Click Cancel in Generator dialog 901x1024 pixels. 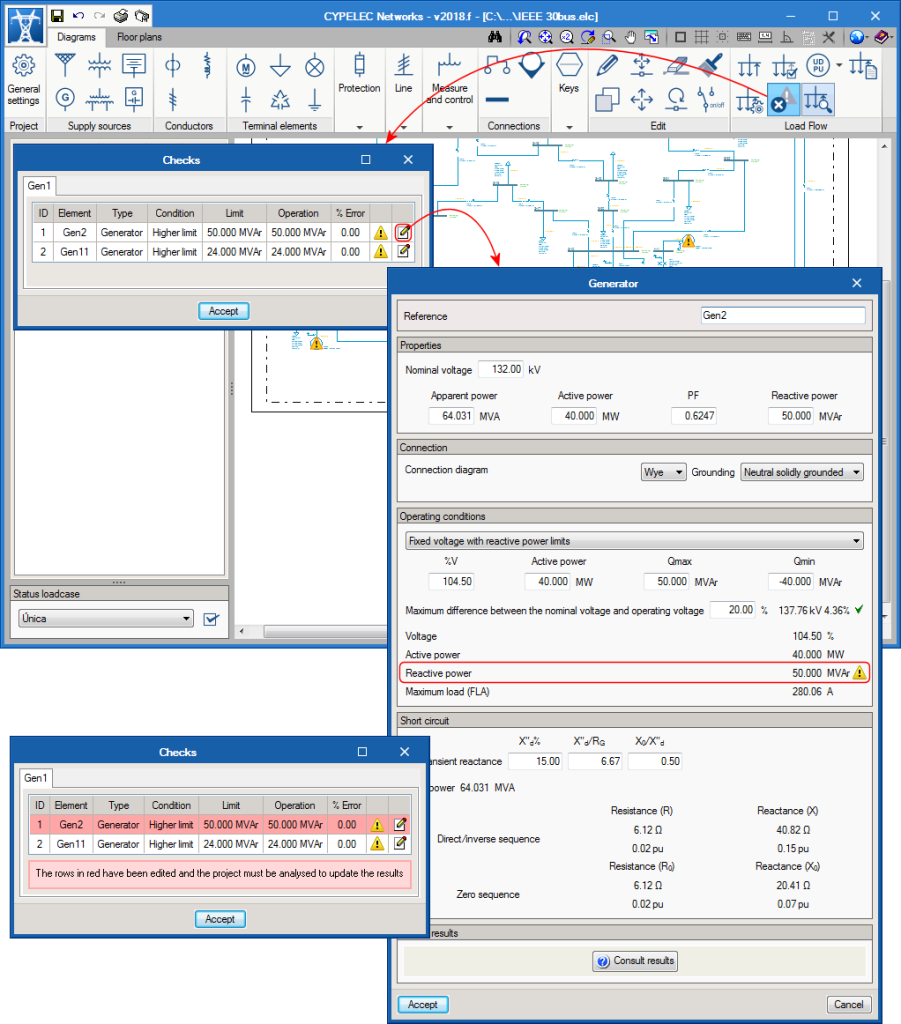click(x=849, y=1004)
